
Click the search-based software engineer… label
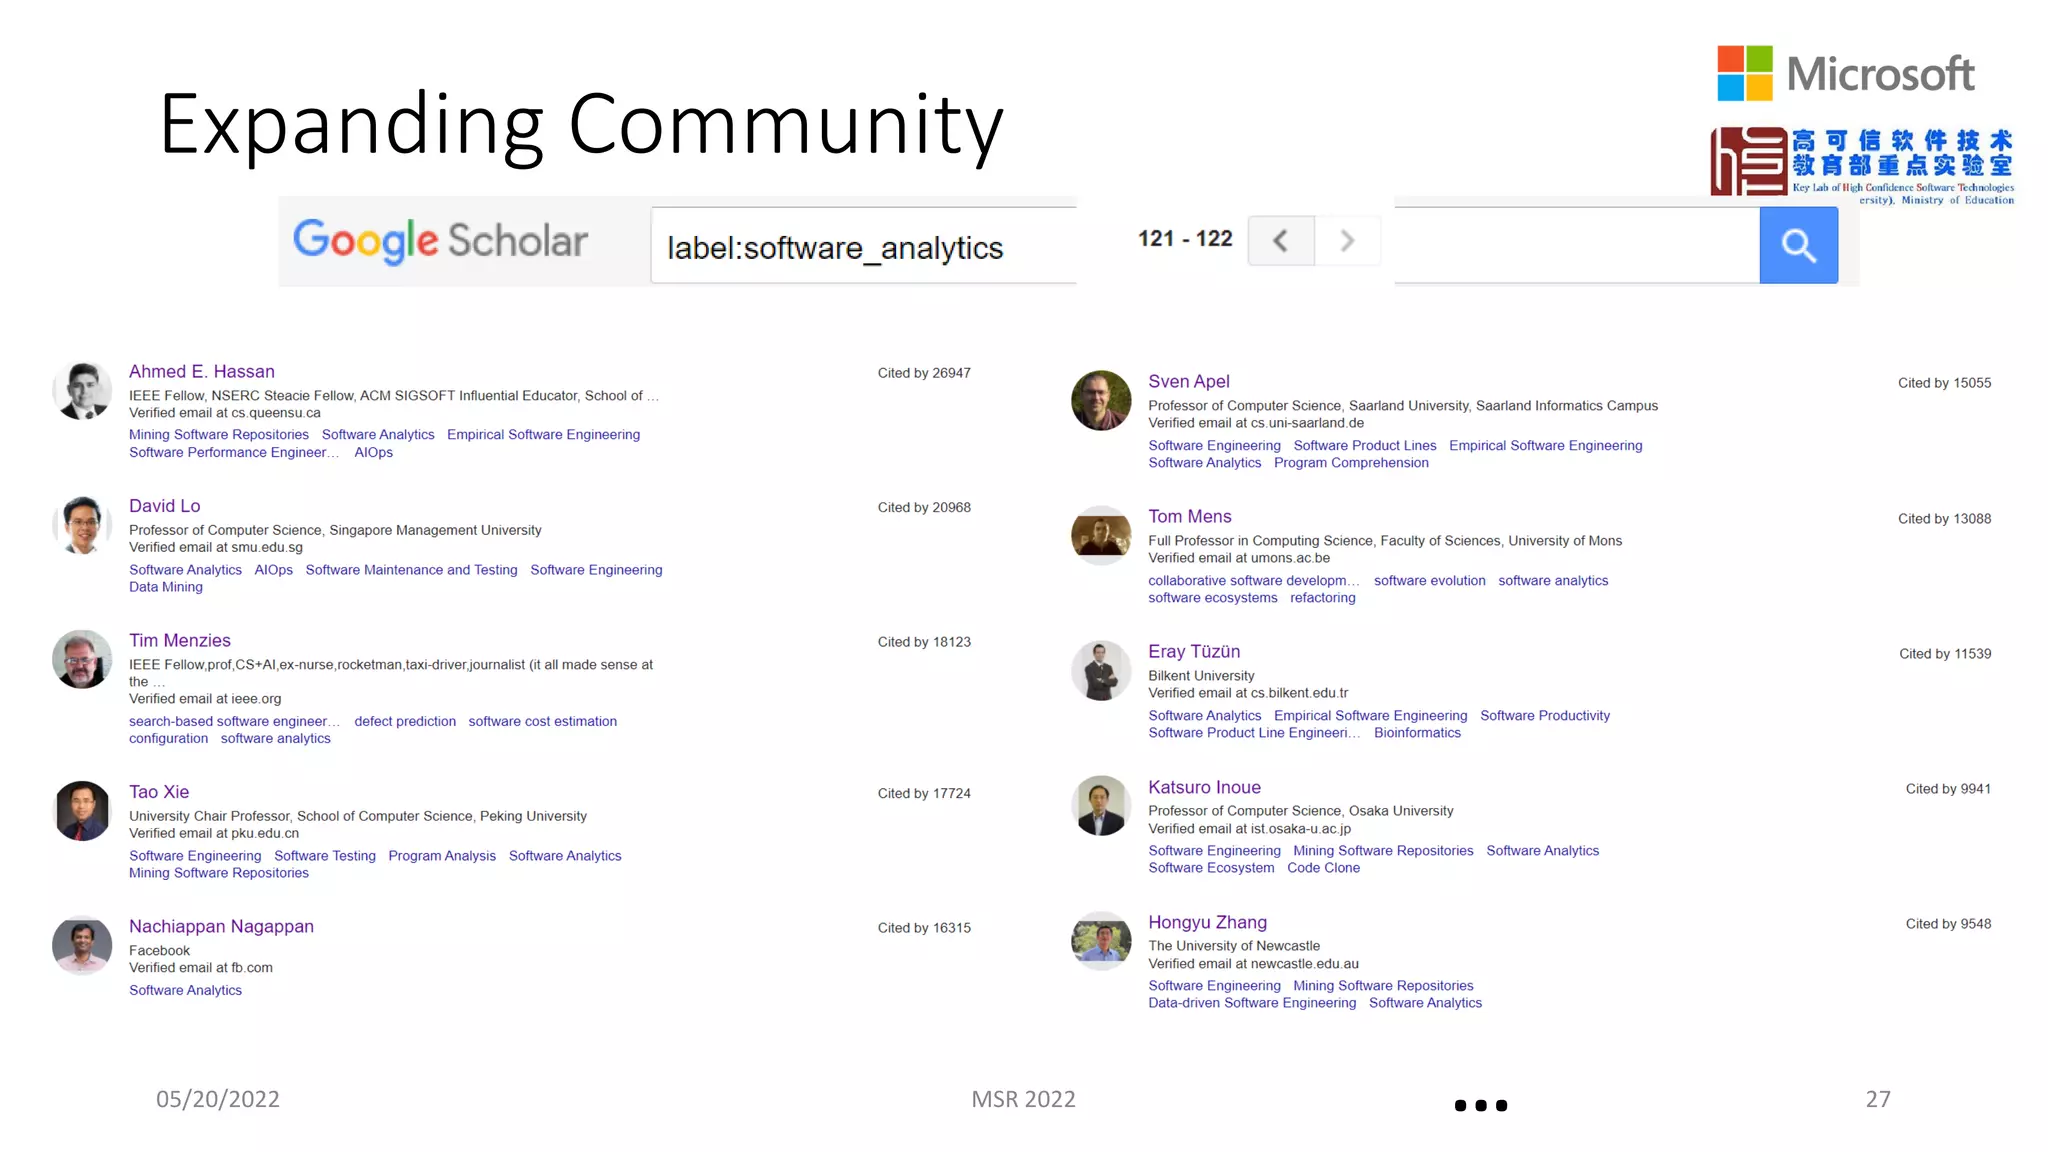click(x=234, y=721)
